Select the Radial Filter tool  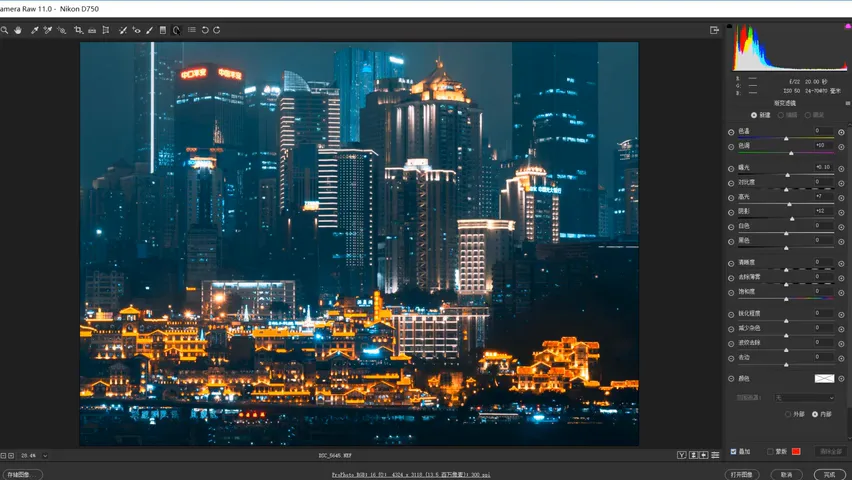click(x=176, y=30)
